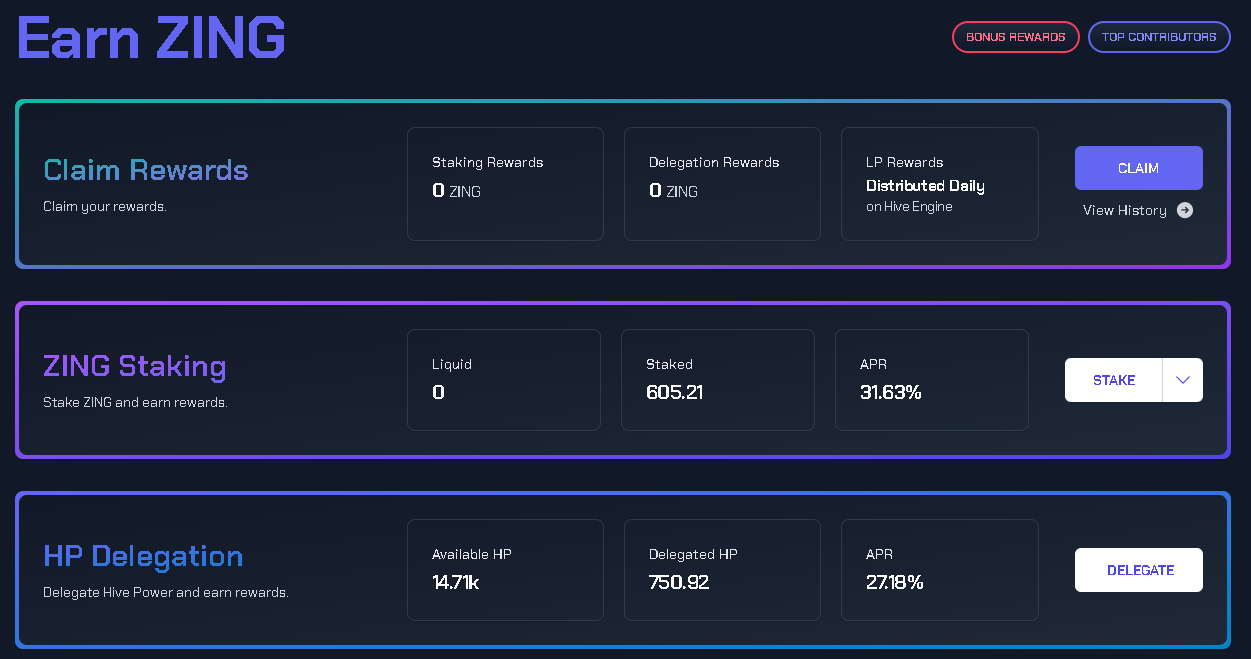The height and width of the screenshot is (659, 1251).
Task: Open the View History link
Action: 1125,210
